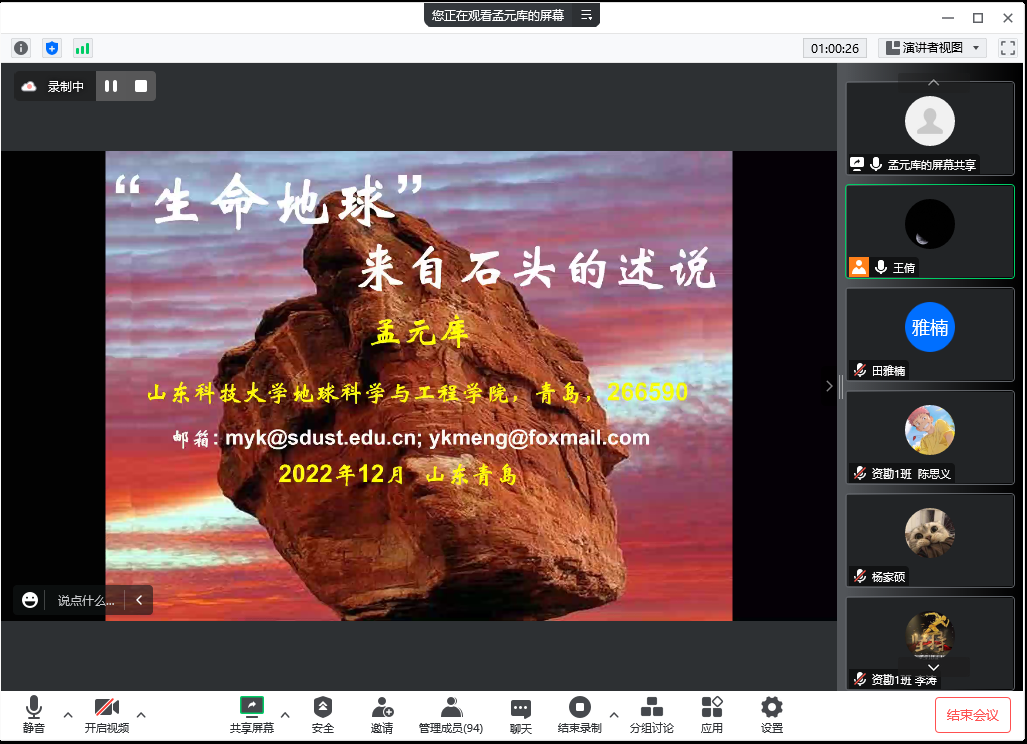
Task: Open 设置 (Settings) gear
Action: pyautogui.click(x=771, y=714)
